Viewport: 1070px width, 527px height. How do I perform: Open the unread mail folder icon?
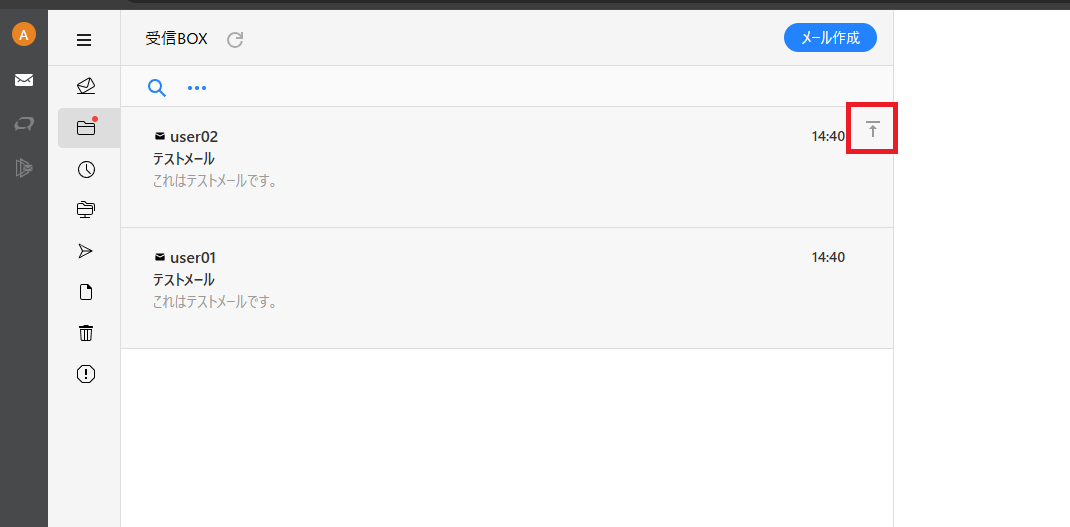pyautogui.click(x=86, y=86)
